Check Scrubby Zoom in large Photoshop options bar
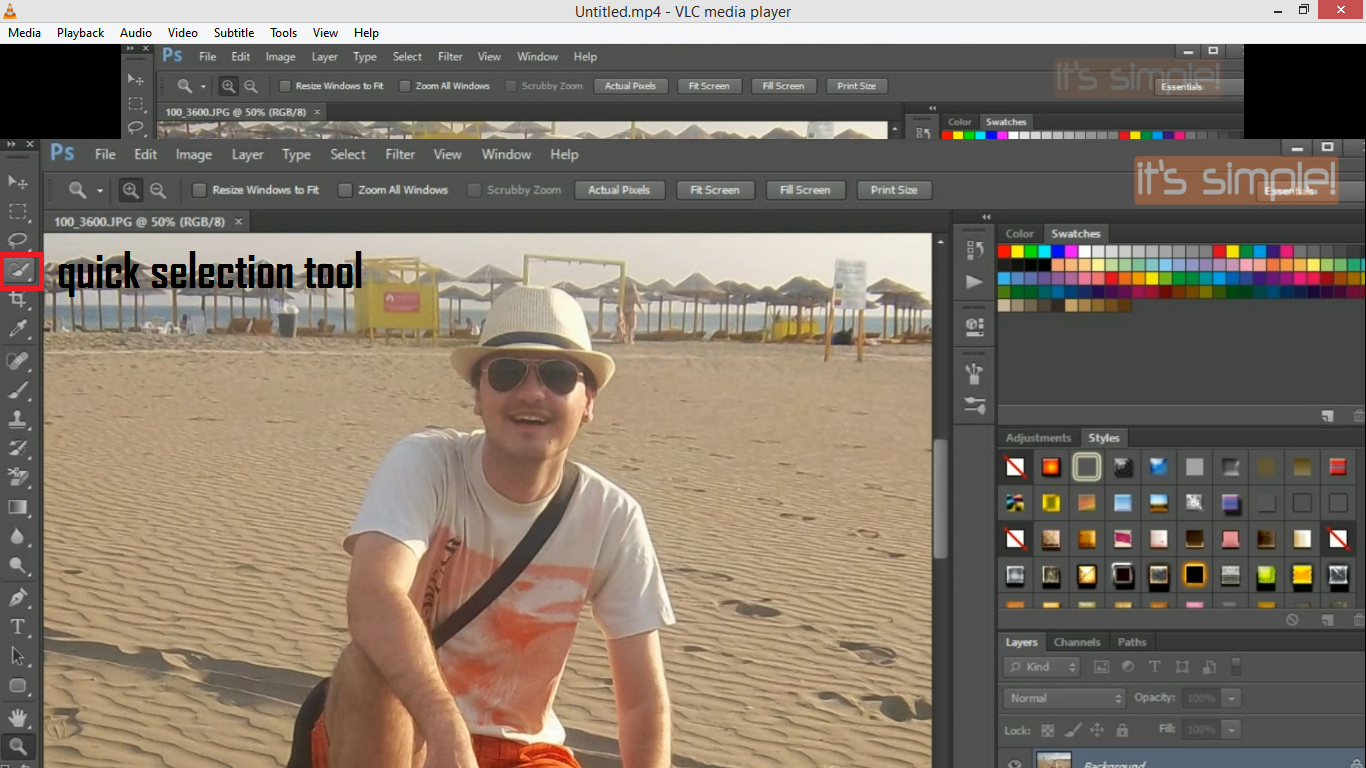Viewport: 1366px width, 768px height. (x=474, y=190)
